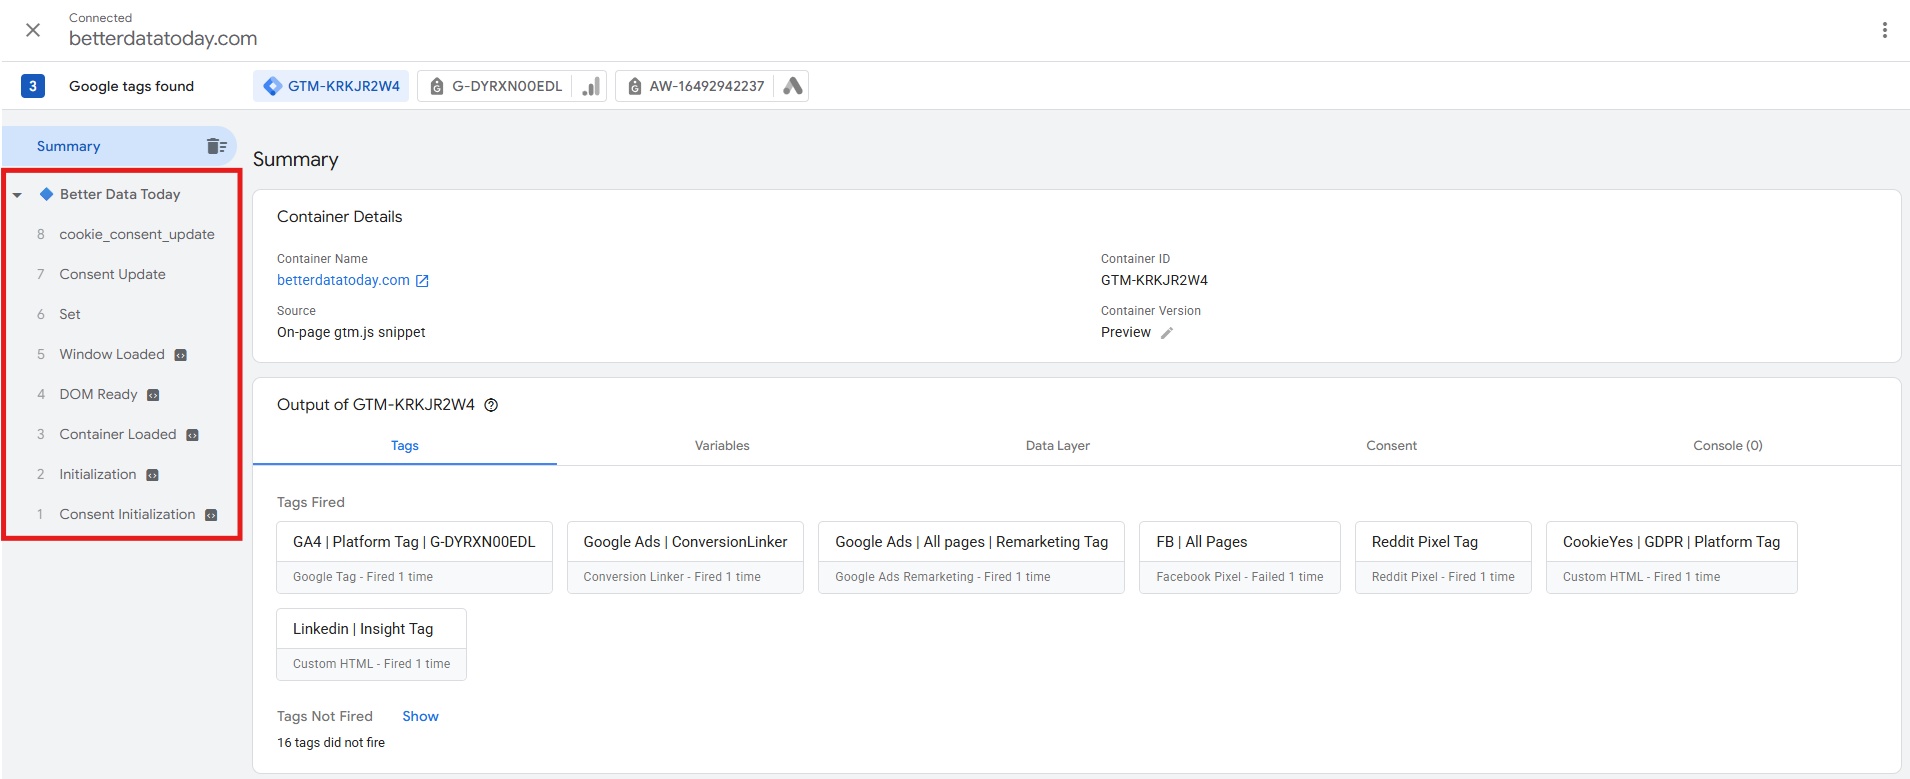Image resolution: width=1910 pixels, height=779 pixels.
Task: Select the Consent Update event
Action: click(112, 274)
